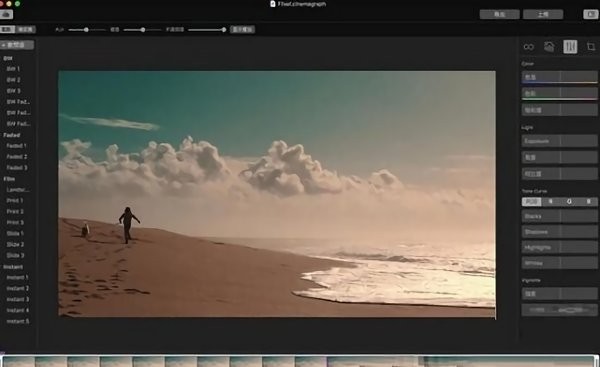The width and height of the screenshot is (600, 367).
Task: Click the Shadows tone curve slider
Action: 559,232
